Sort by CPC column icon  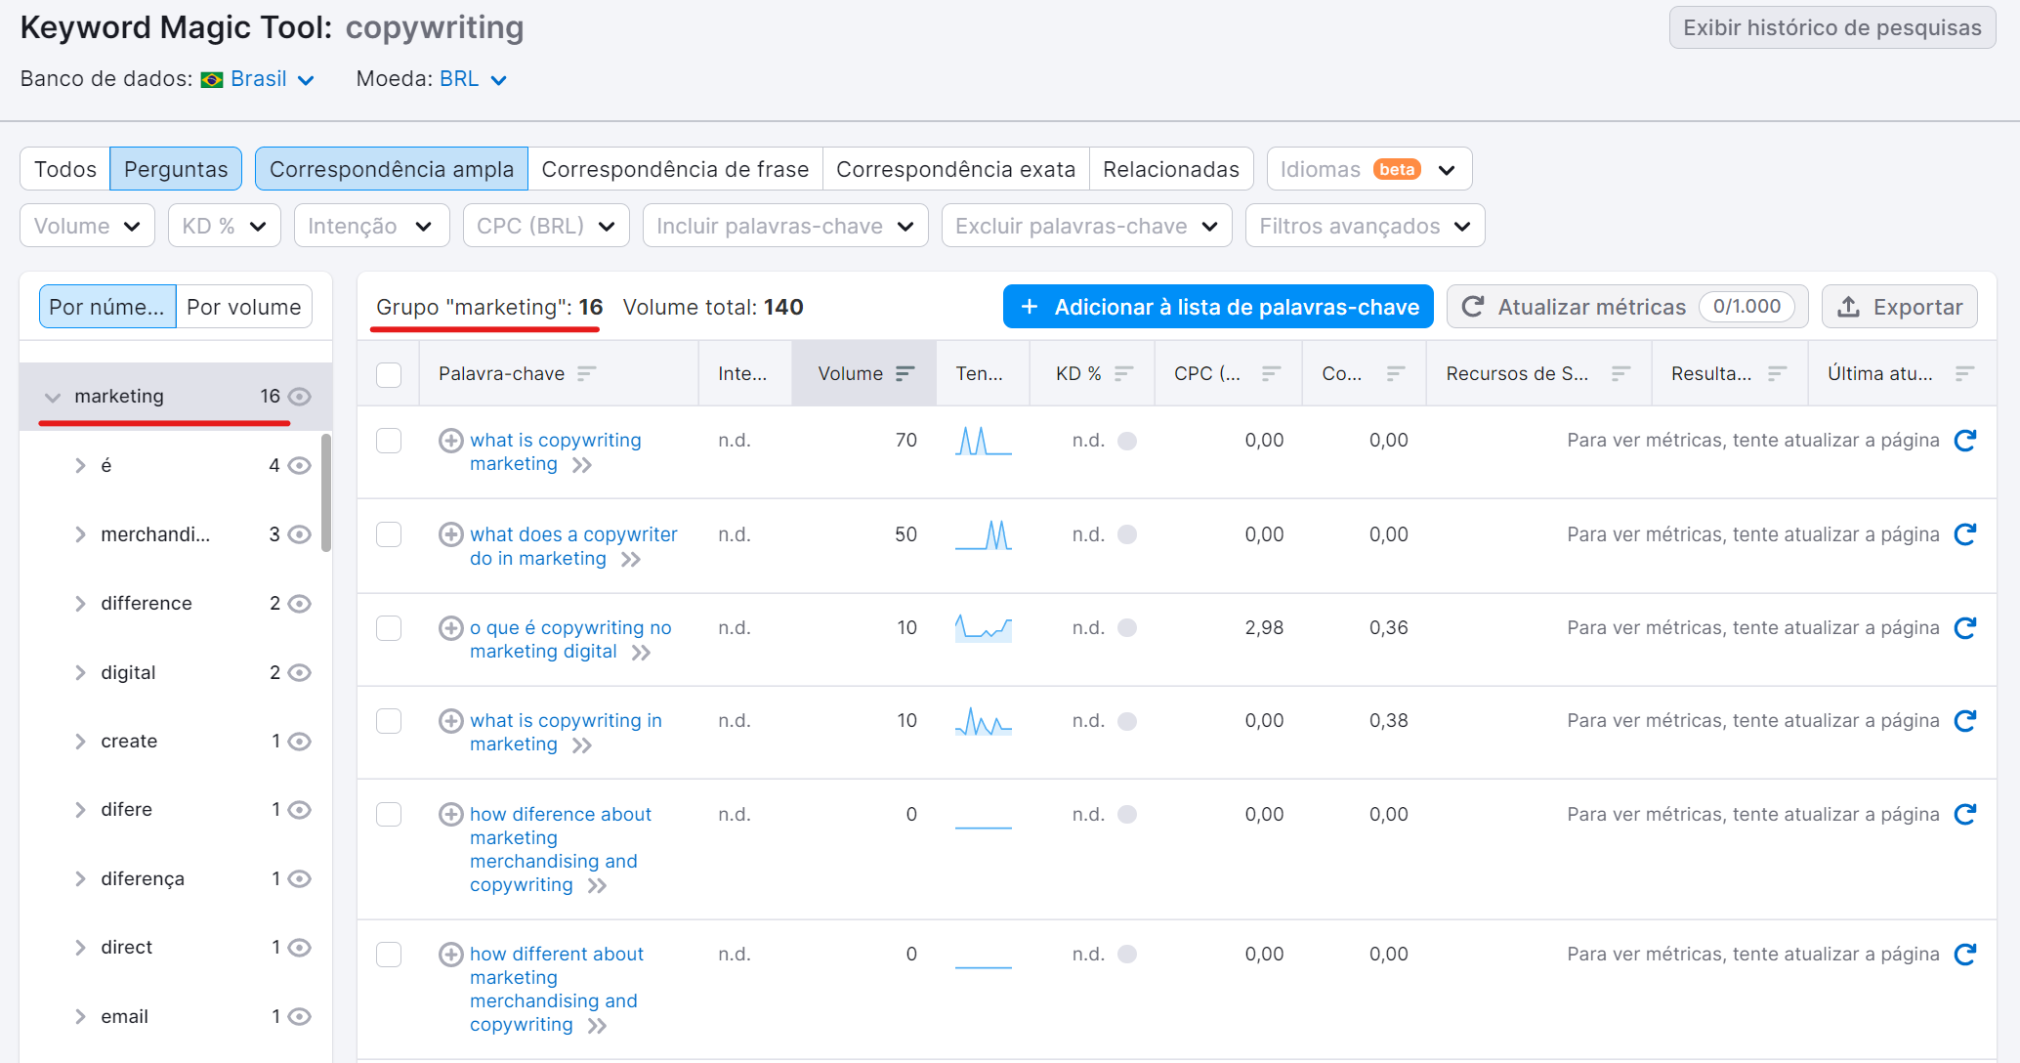(x=1271, y=373)
